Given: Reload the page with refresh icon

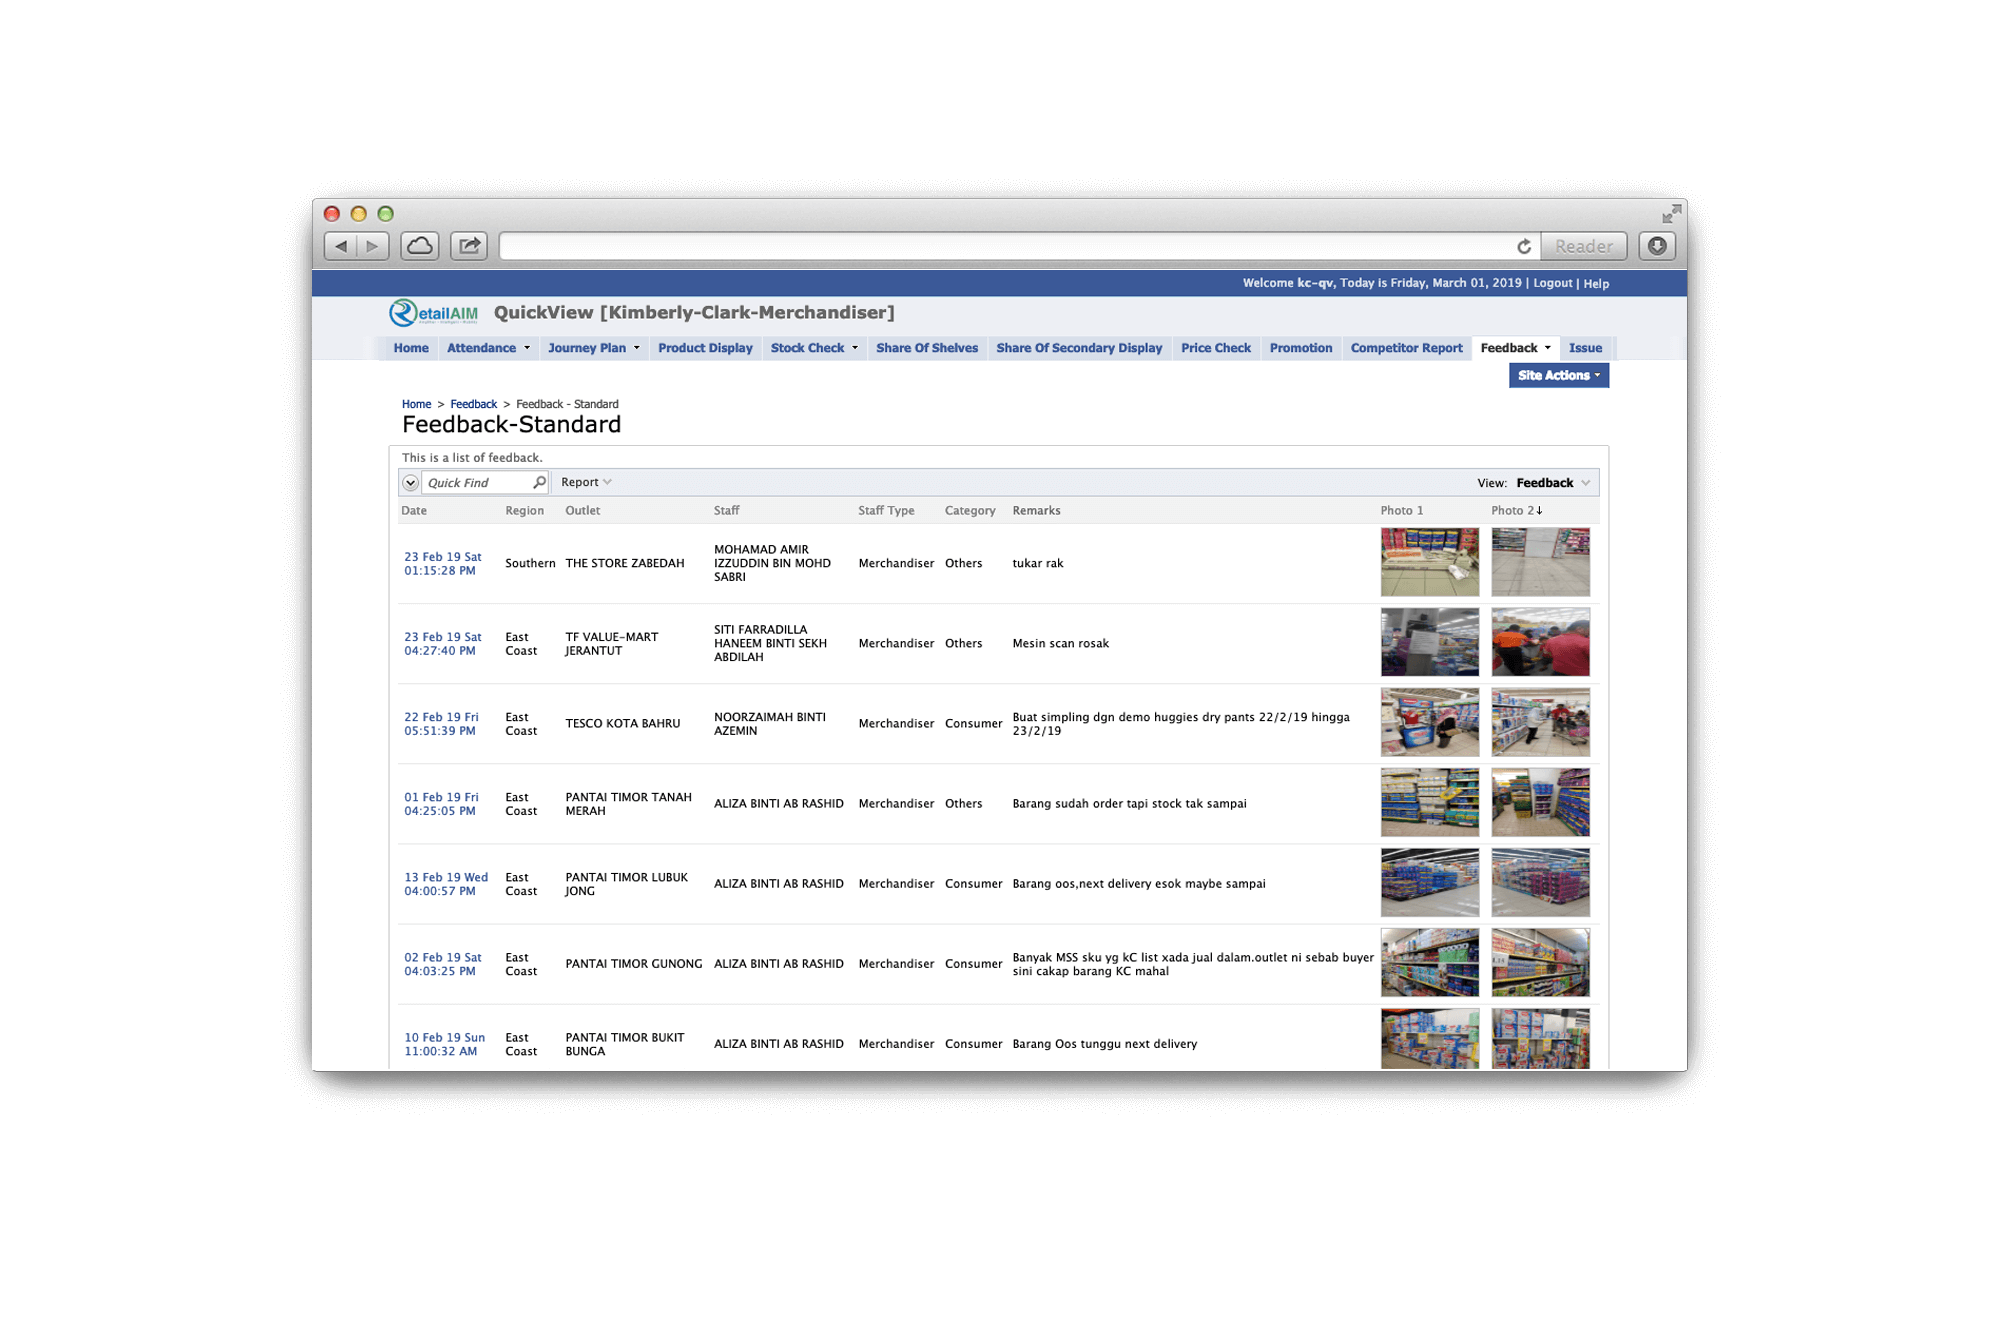Looking at the screenshot, I should click(1523, 246).
